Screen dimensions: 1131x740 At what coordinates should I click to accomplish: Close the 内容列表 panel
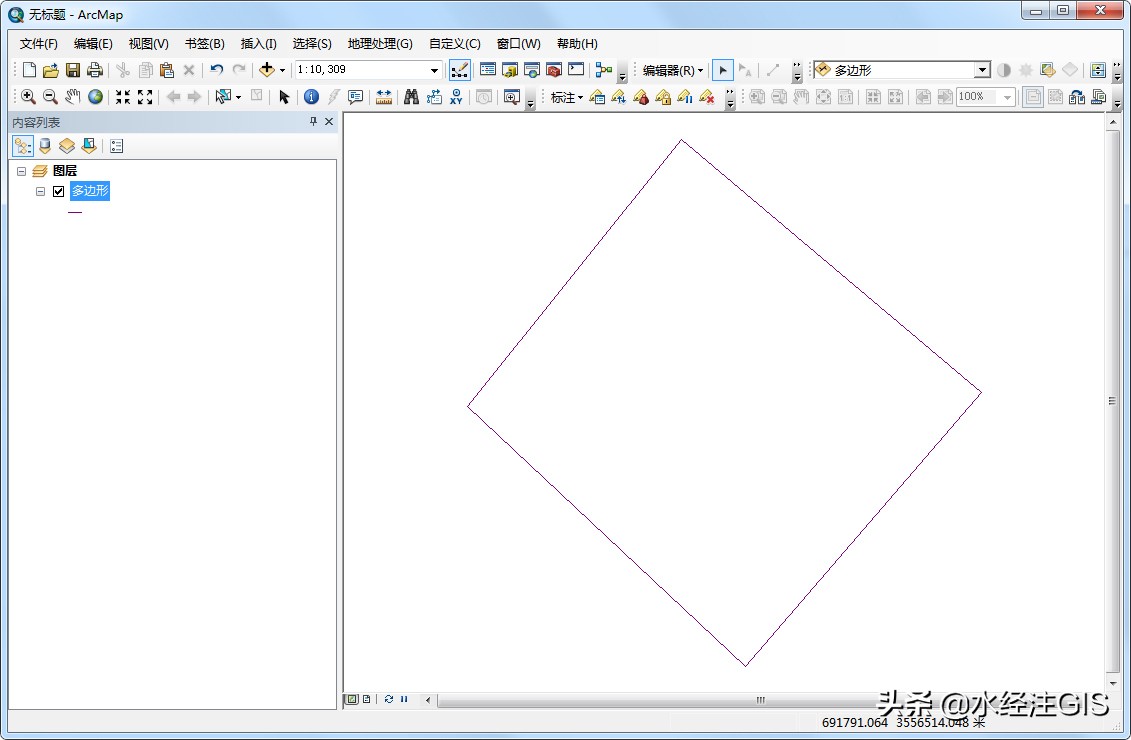coord(329,121)
